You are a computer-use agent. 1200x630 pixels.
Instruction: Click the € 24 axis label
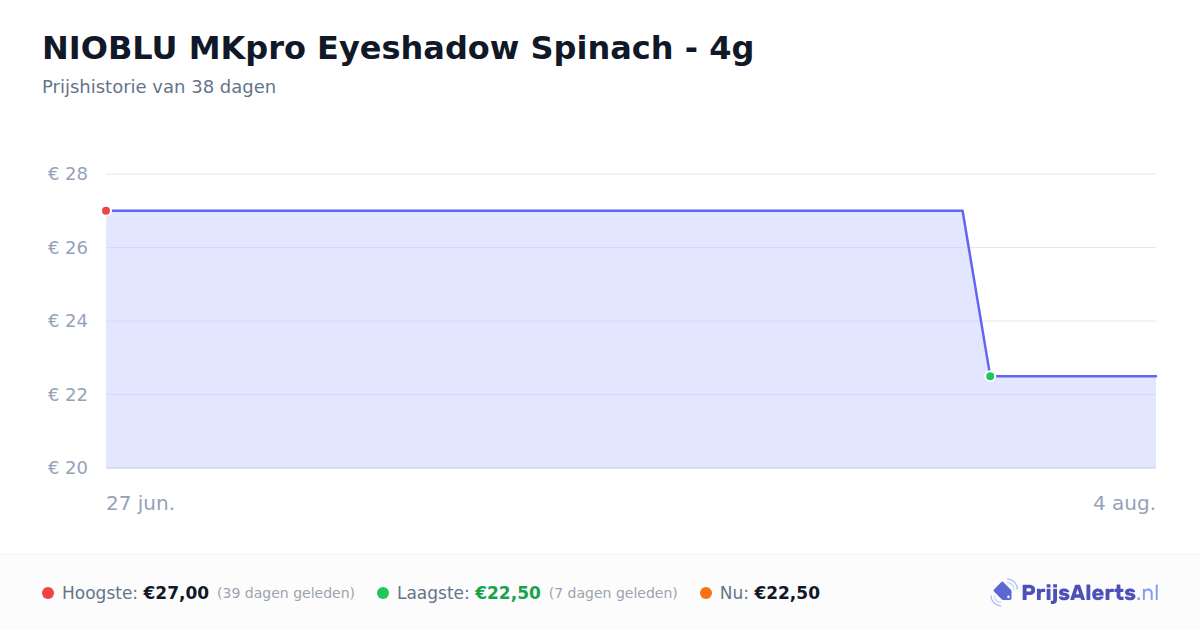coord(68,321)
